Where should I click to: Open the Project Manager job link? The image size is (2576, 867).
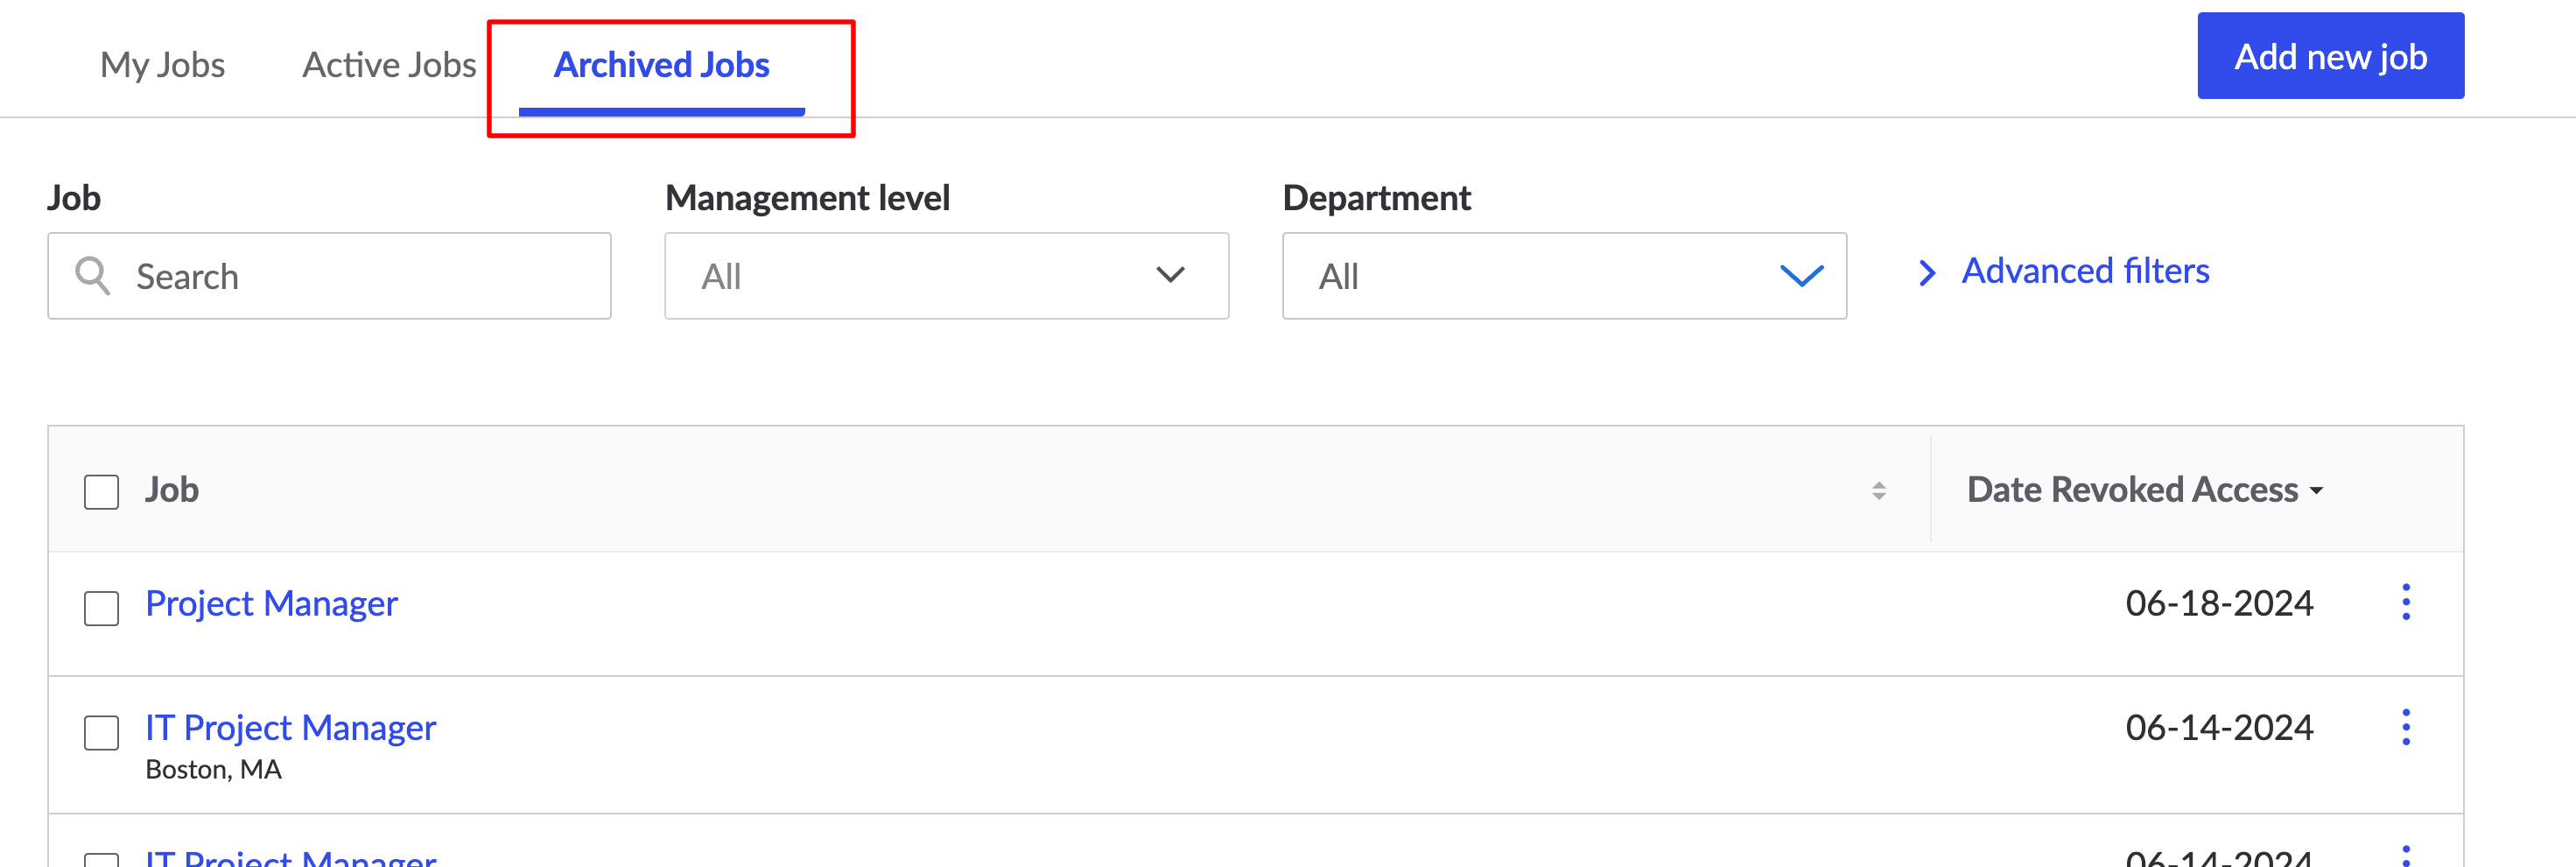tap(271, 603)
